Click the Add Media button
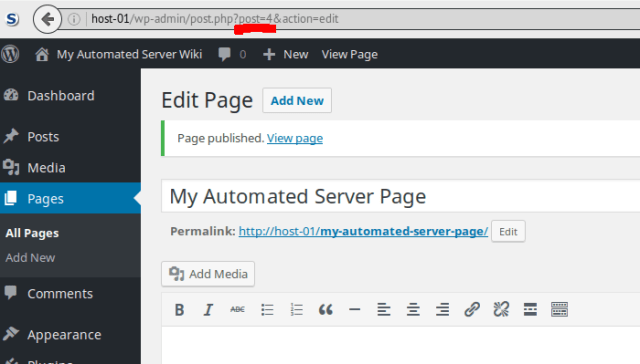The image size is (640, 364). (x=208, y=274)
